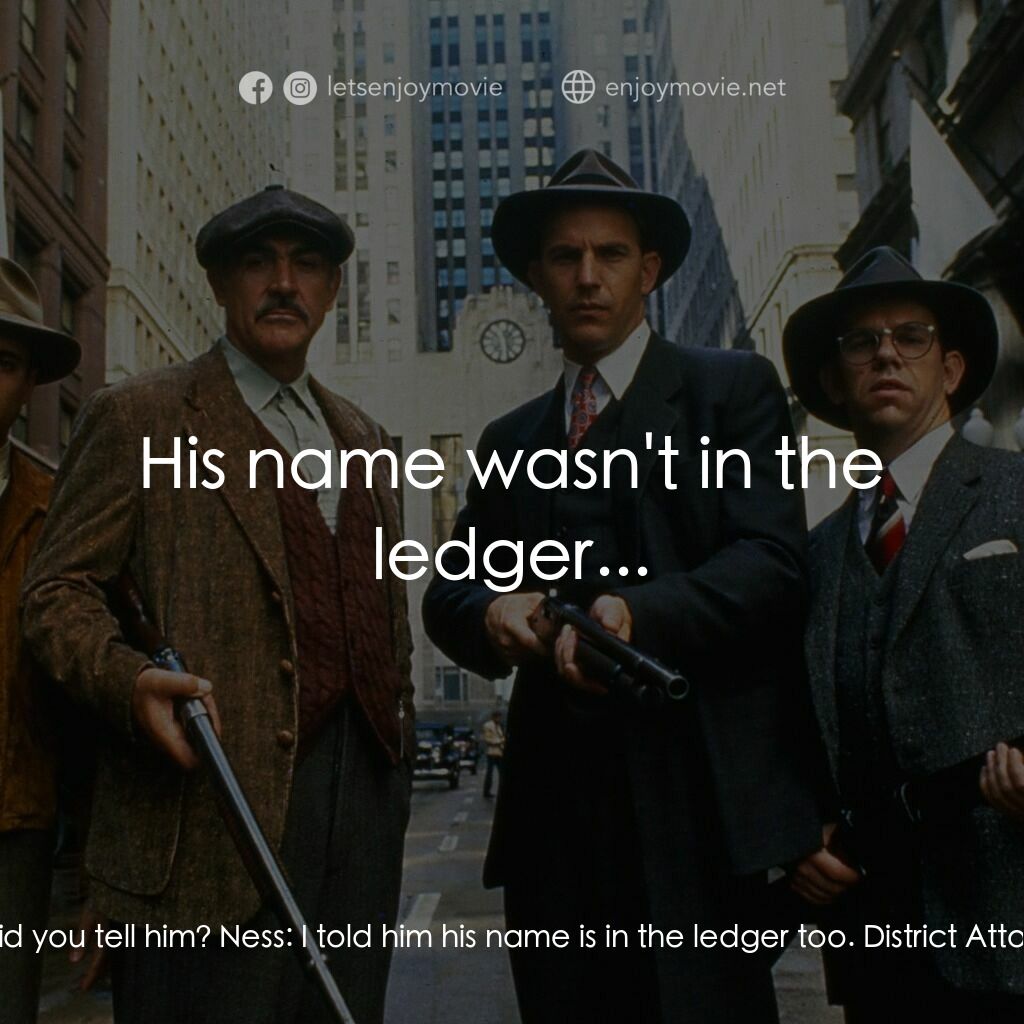Click the long gun barrel at lower left
1024x1024 pixels.
click(x=250, y=830)
